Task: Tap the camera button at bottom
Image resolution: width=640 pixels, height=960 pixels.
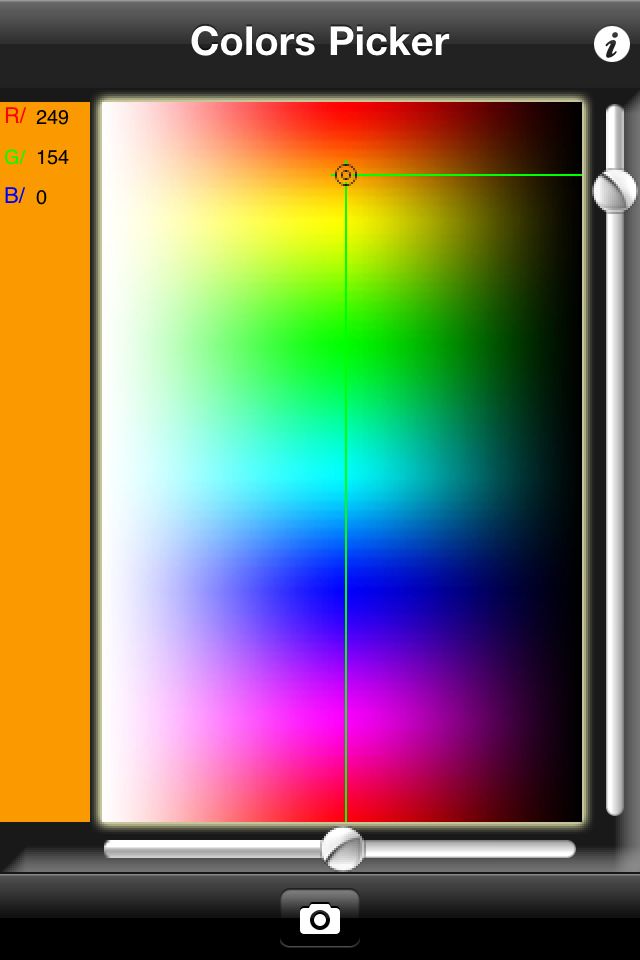Action: click(320, 918)
